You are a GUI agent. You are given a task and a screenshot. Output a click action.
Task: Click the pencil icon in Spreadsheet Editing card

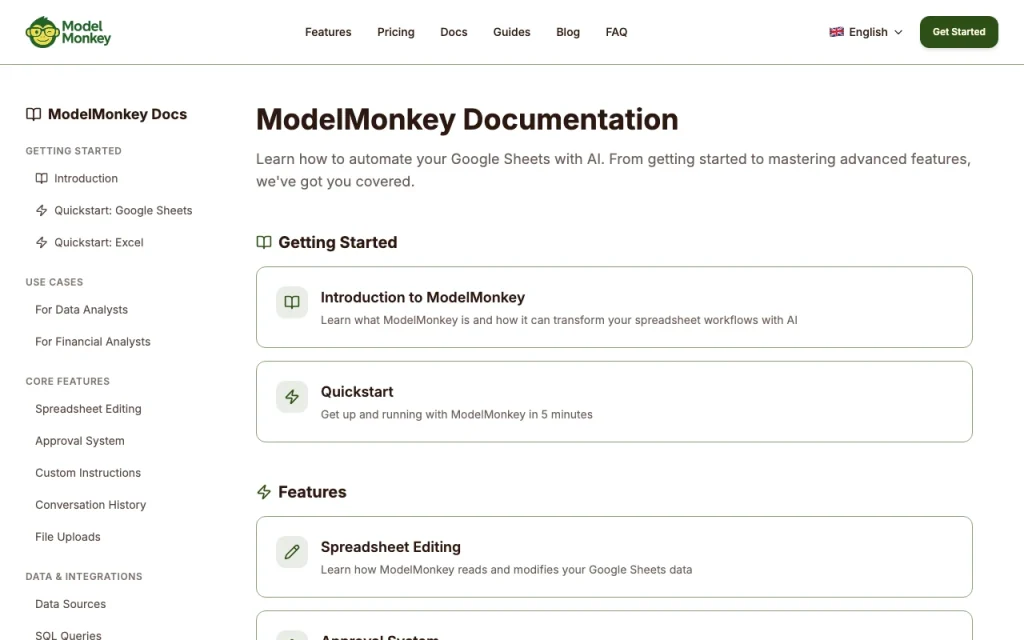point(292,552)
